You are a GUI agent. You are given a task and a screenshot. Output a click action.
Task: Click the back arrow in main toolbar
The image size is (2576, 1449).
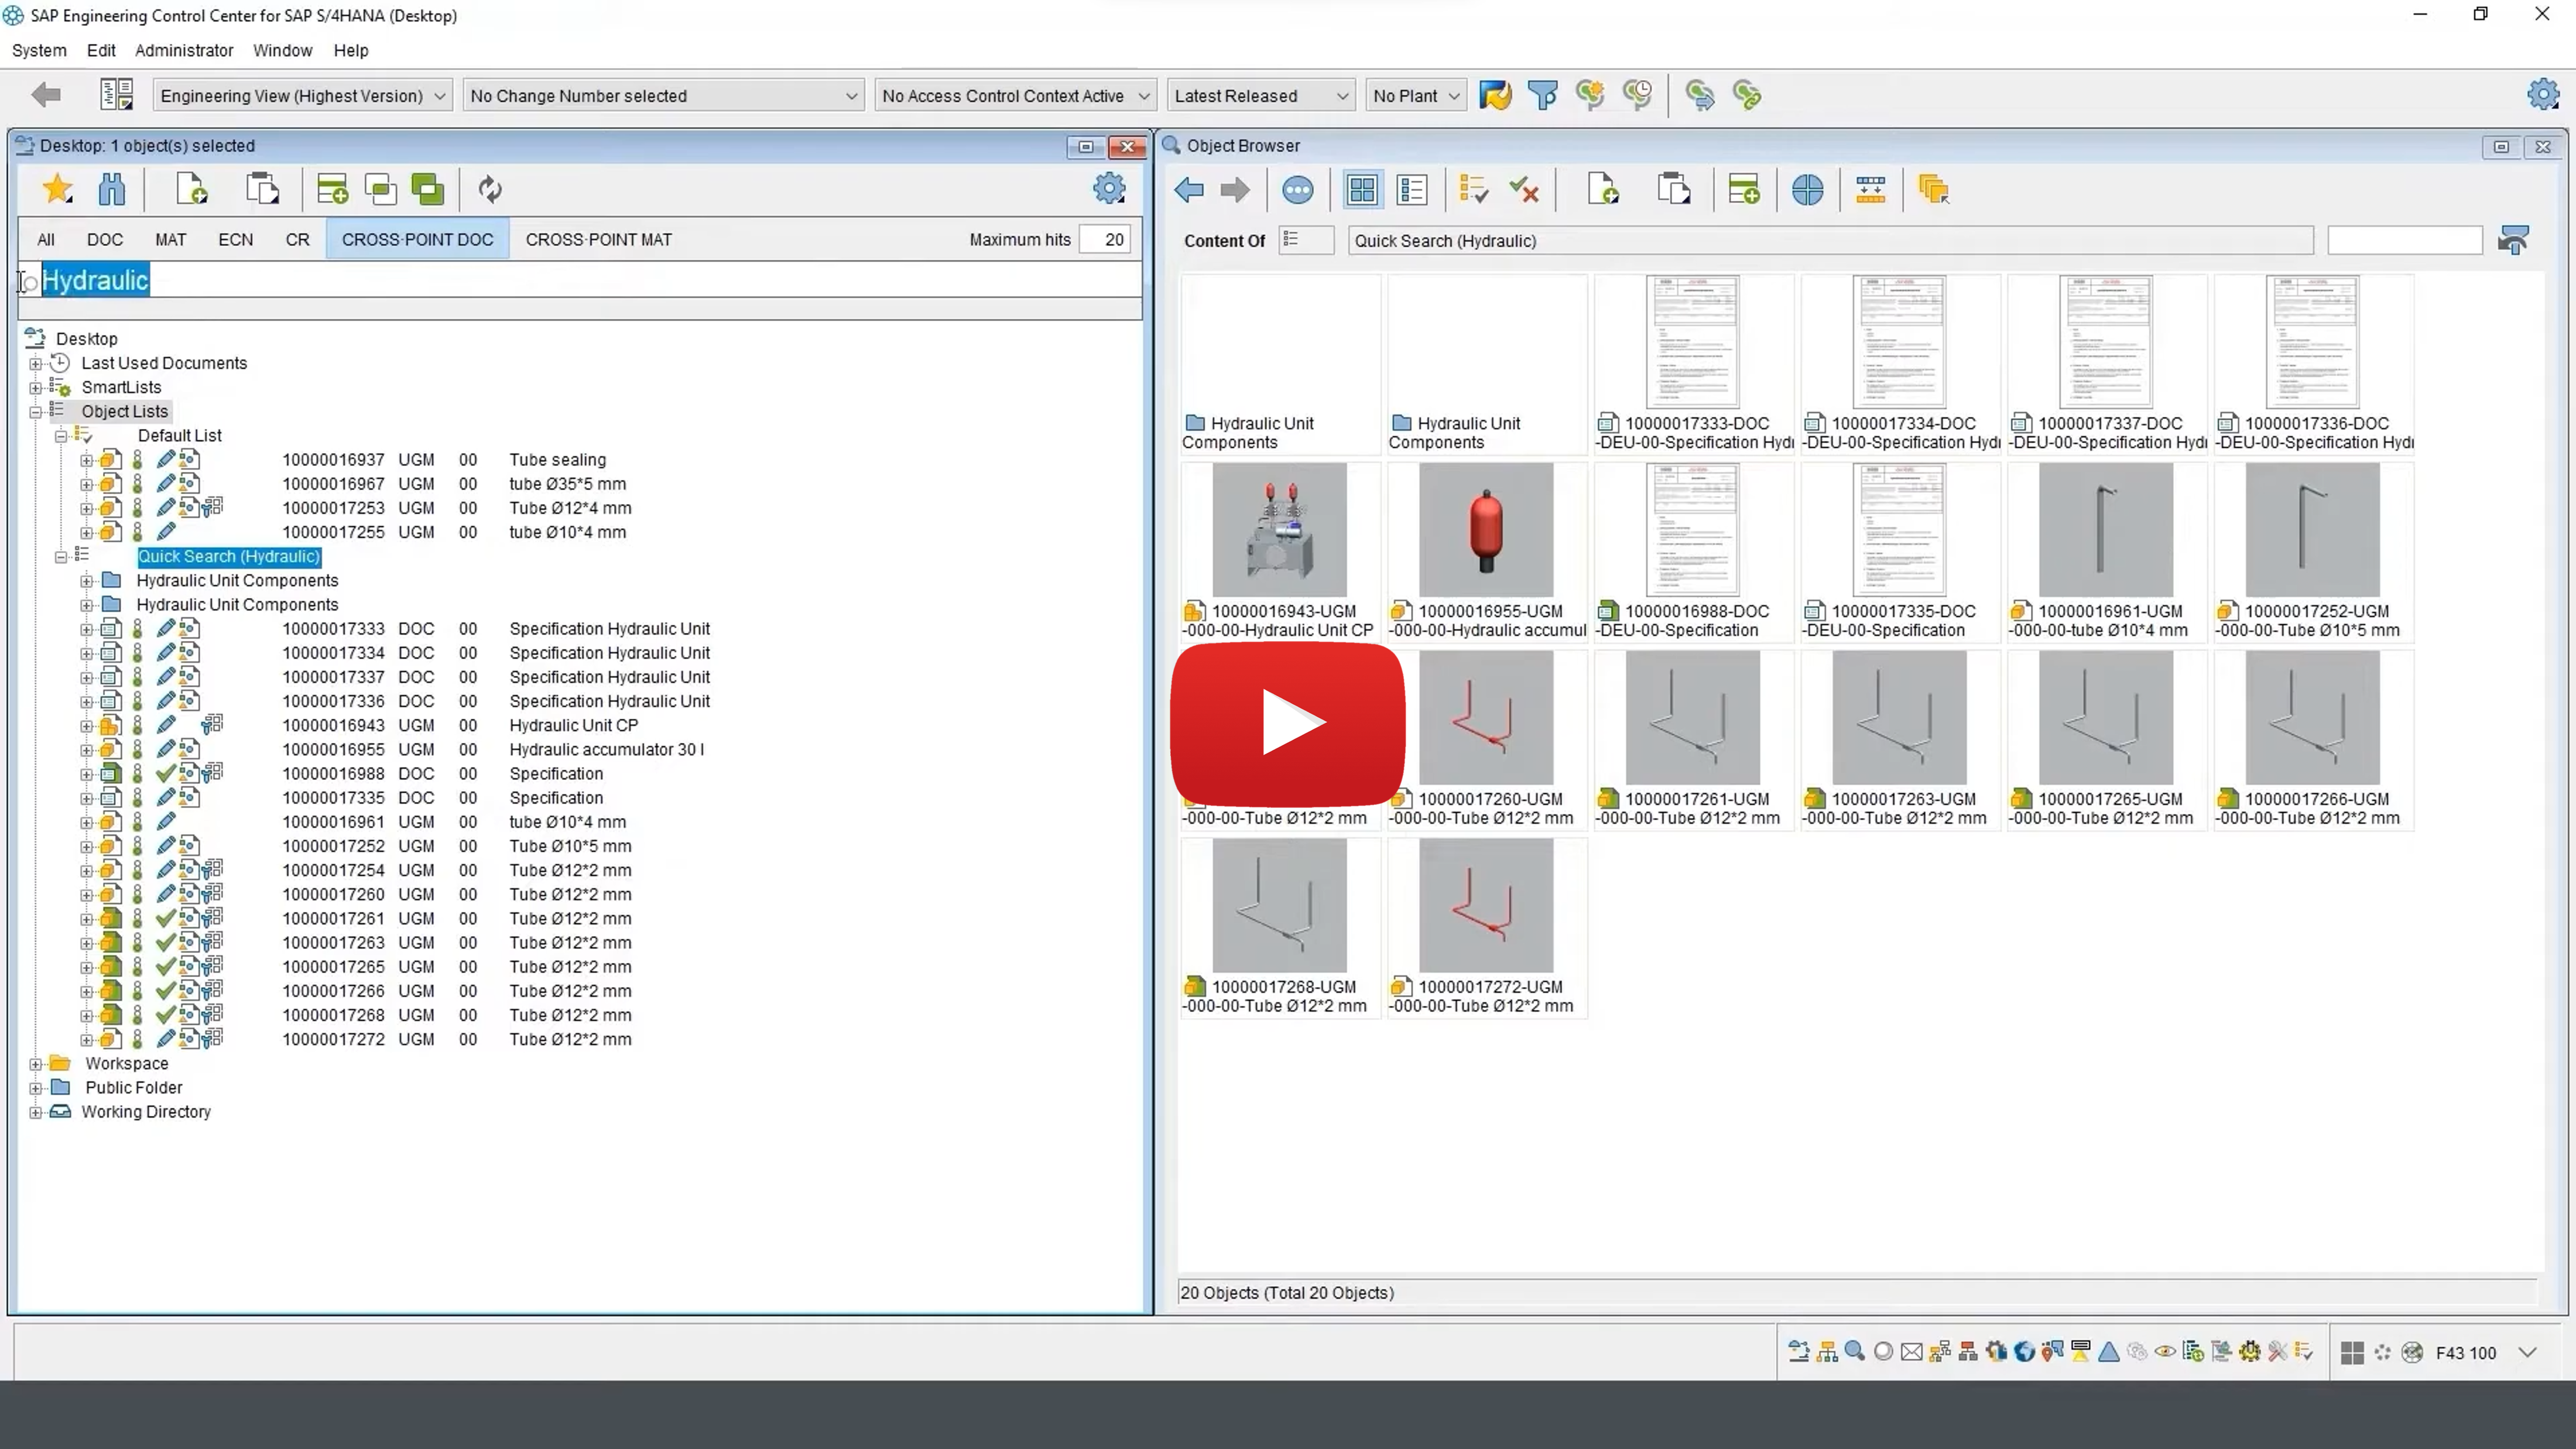pyautogui.click(x=46, y=95)
